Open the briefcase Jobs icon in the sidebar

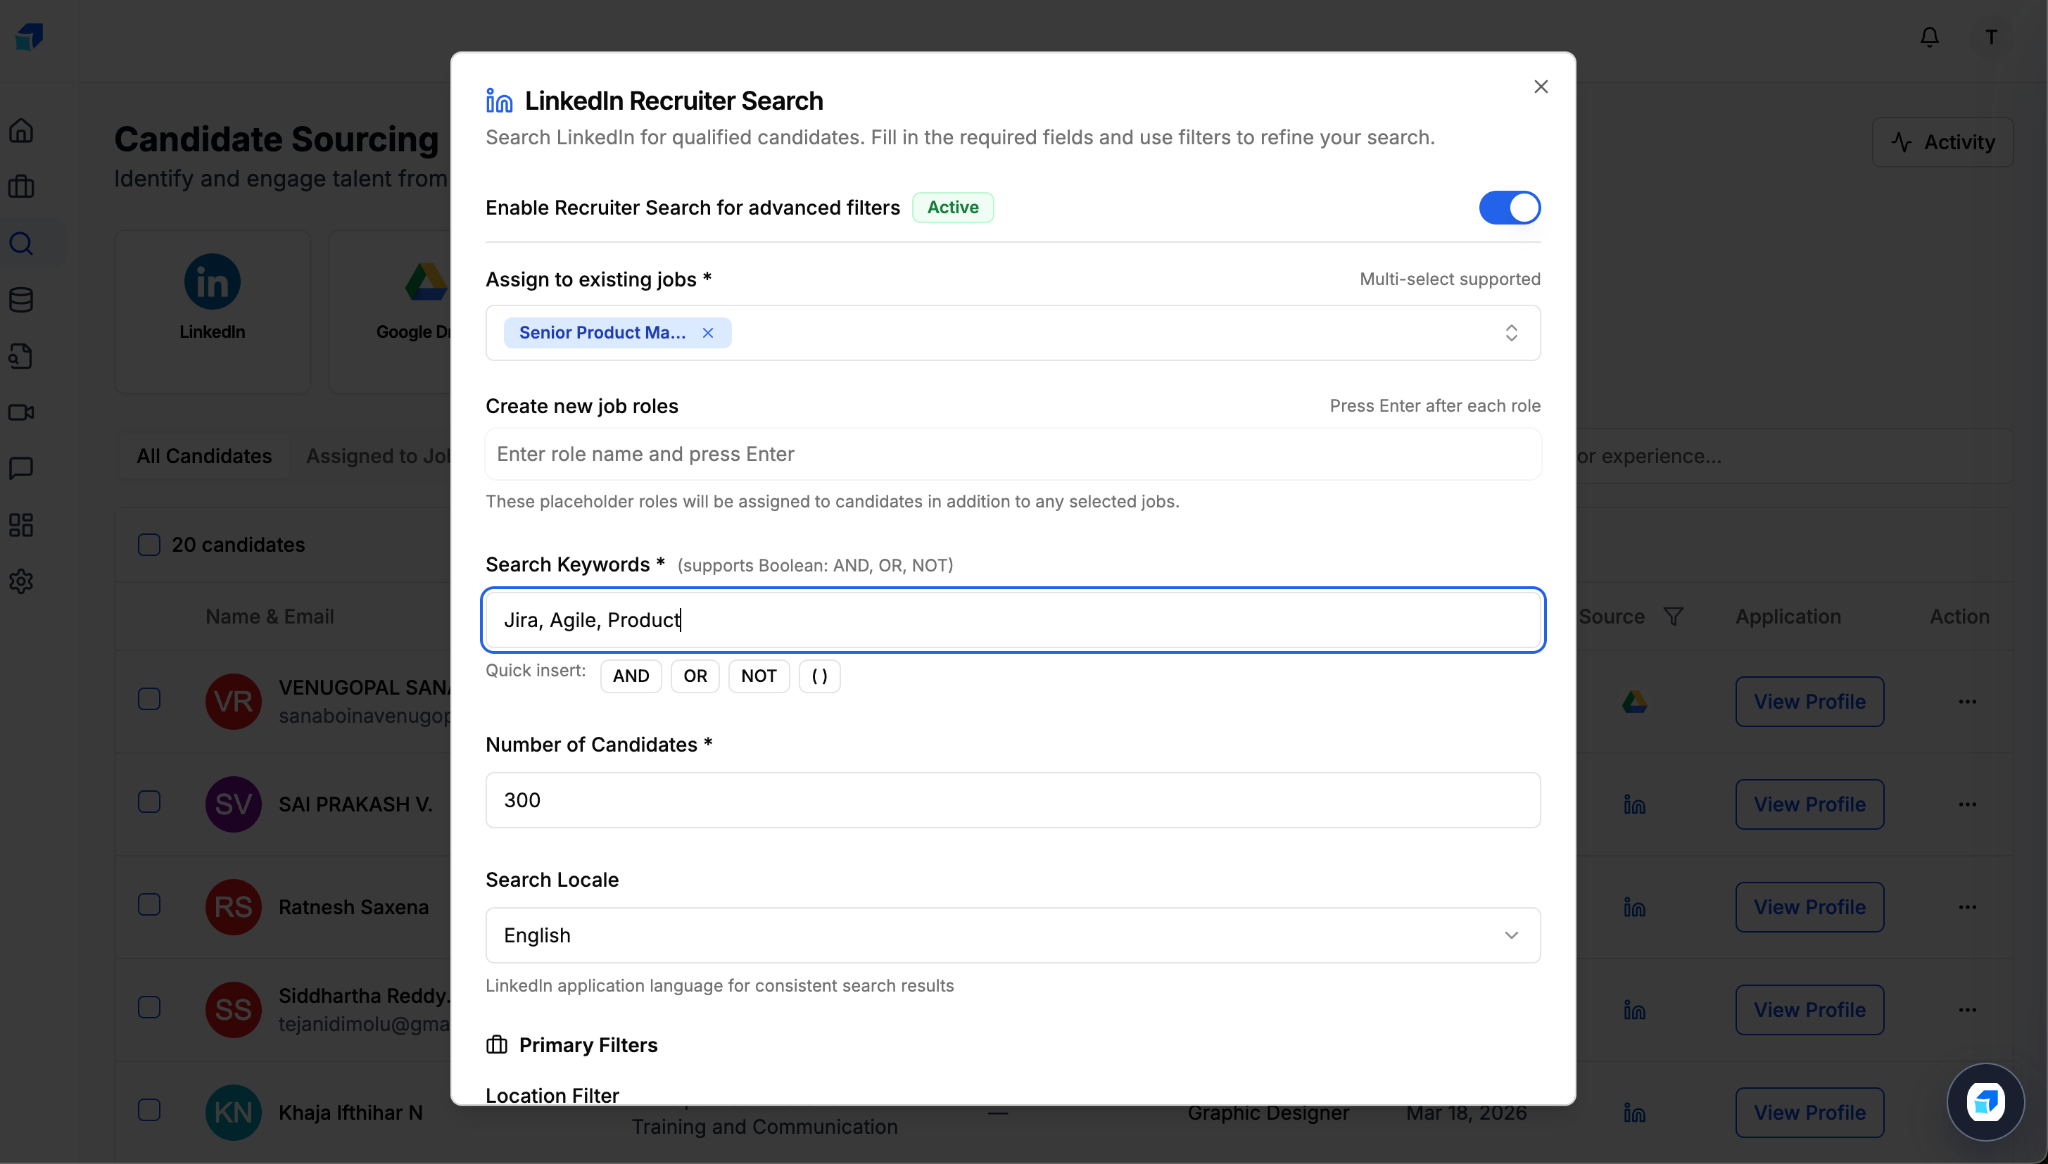tap(22, 187)
